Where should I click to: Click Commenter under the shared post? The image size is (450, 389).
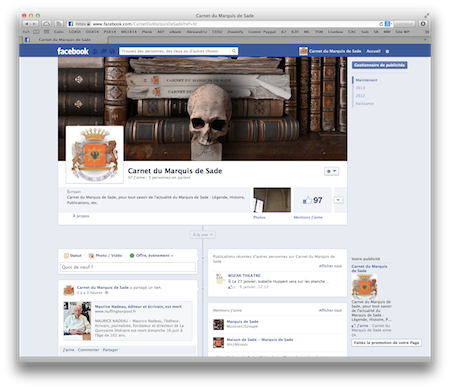89,350
